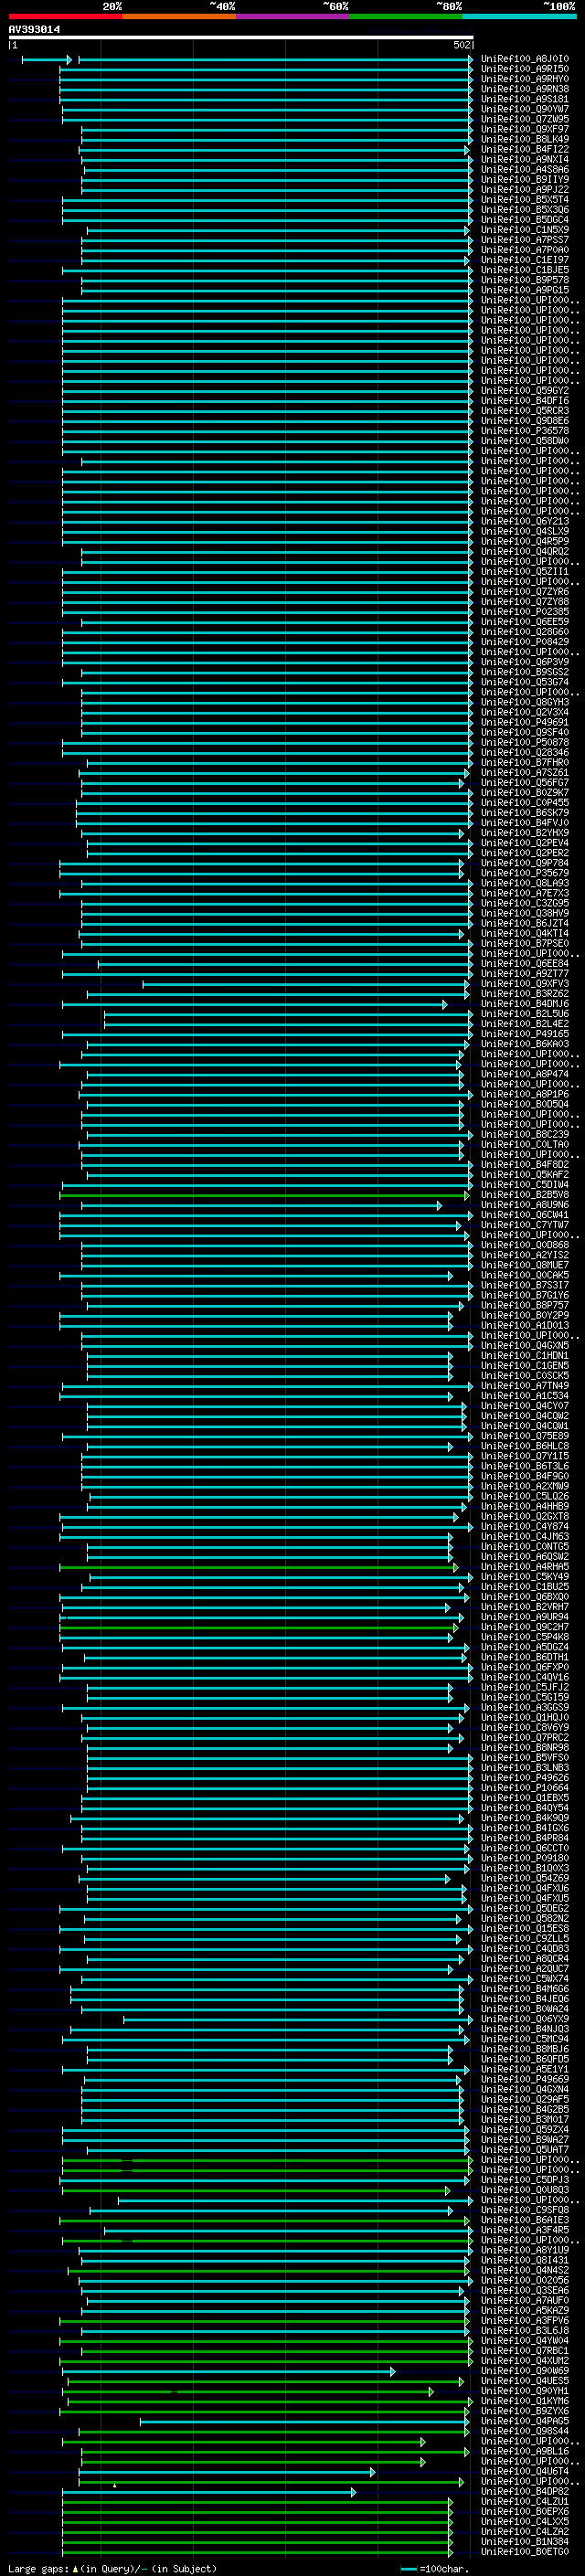Open hit UniRef100_C5KY49
Screen dimensions: 585x2576
coord(524,1577)
